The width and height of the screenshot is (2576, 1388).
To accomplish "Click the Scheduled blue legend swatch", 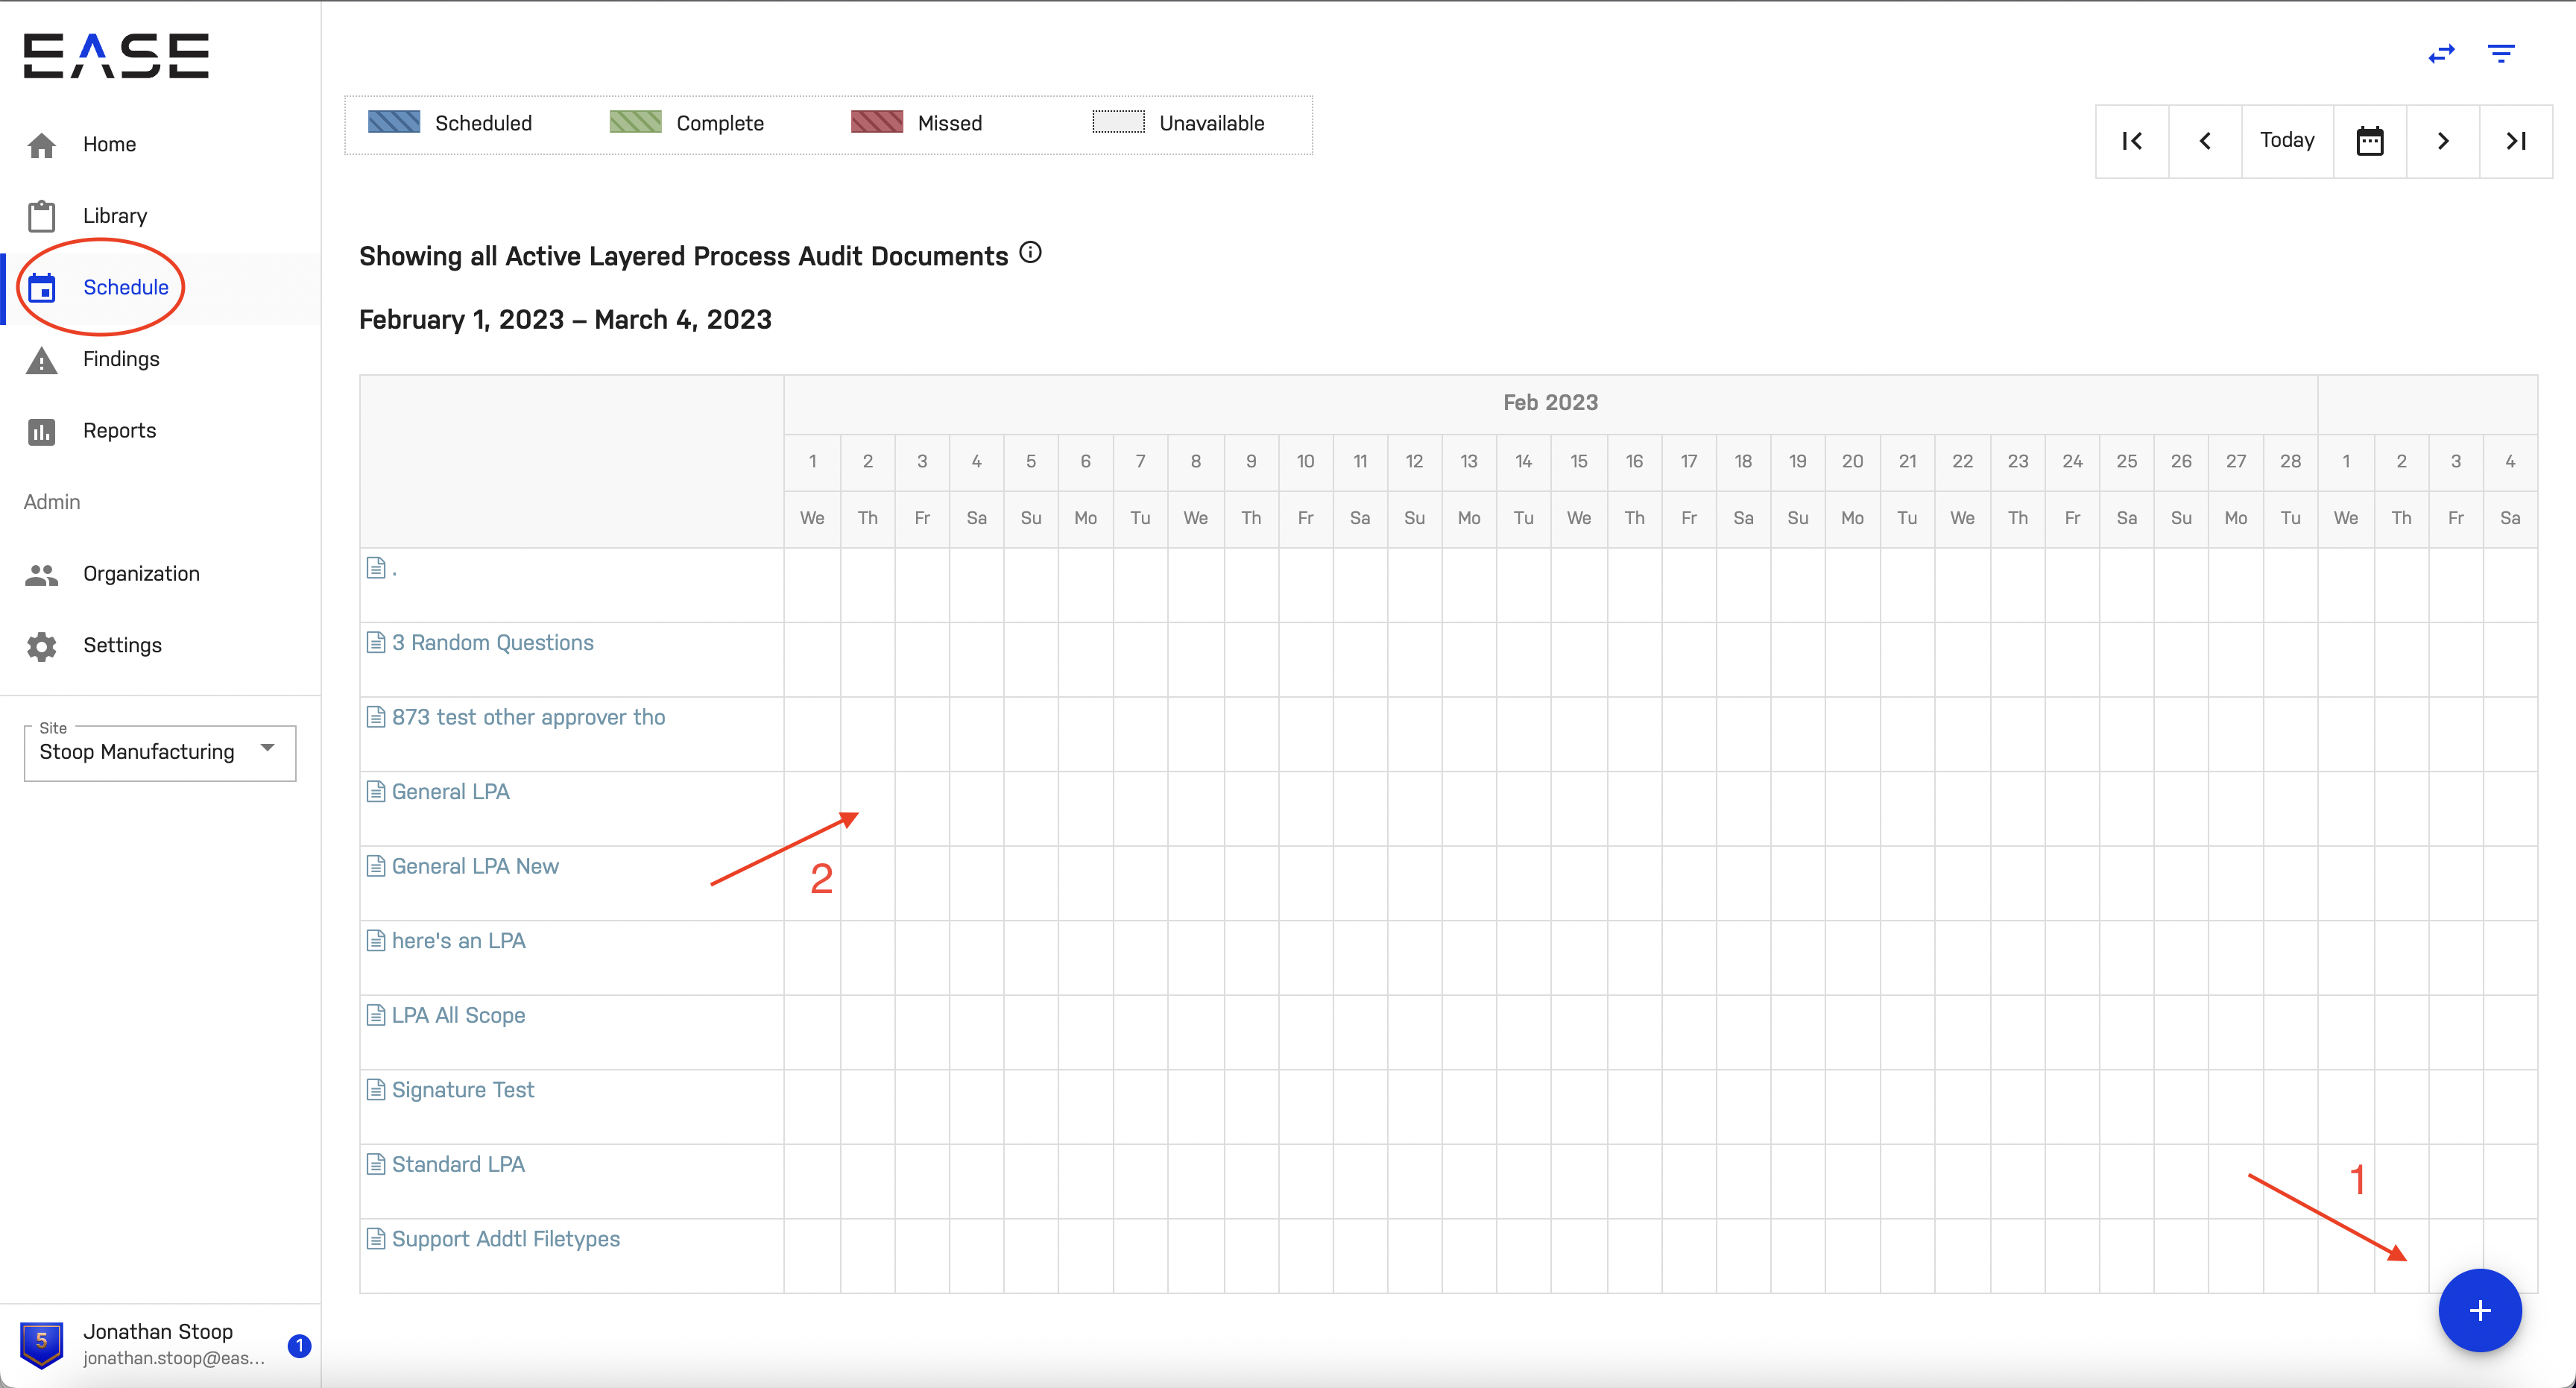I will point(394,123).
